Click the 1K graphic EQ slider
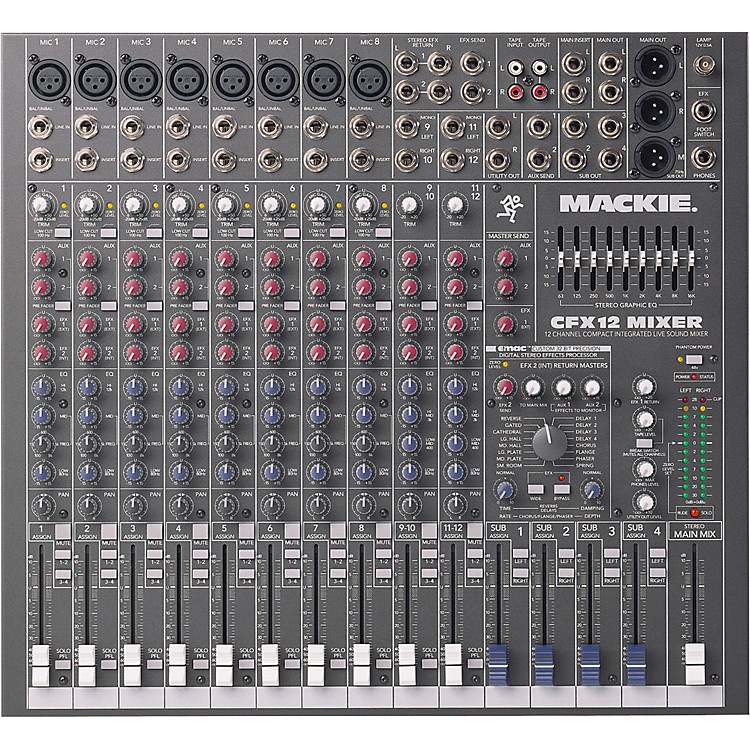The height and width of the screenshot is (750, 750). coord(626,259)
